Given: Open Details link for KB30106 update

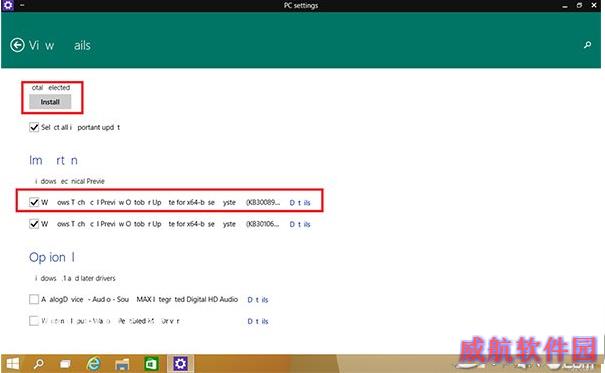Looking at the screenshot, I should [x=300, y=224].
